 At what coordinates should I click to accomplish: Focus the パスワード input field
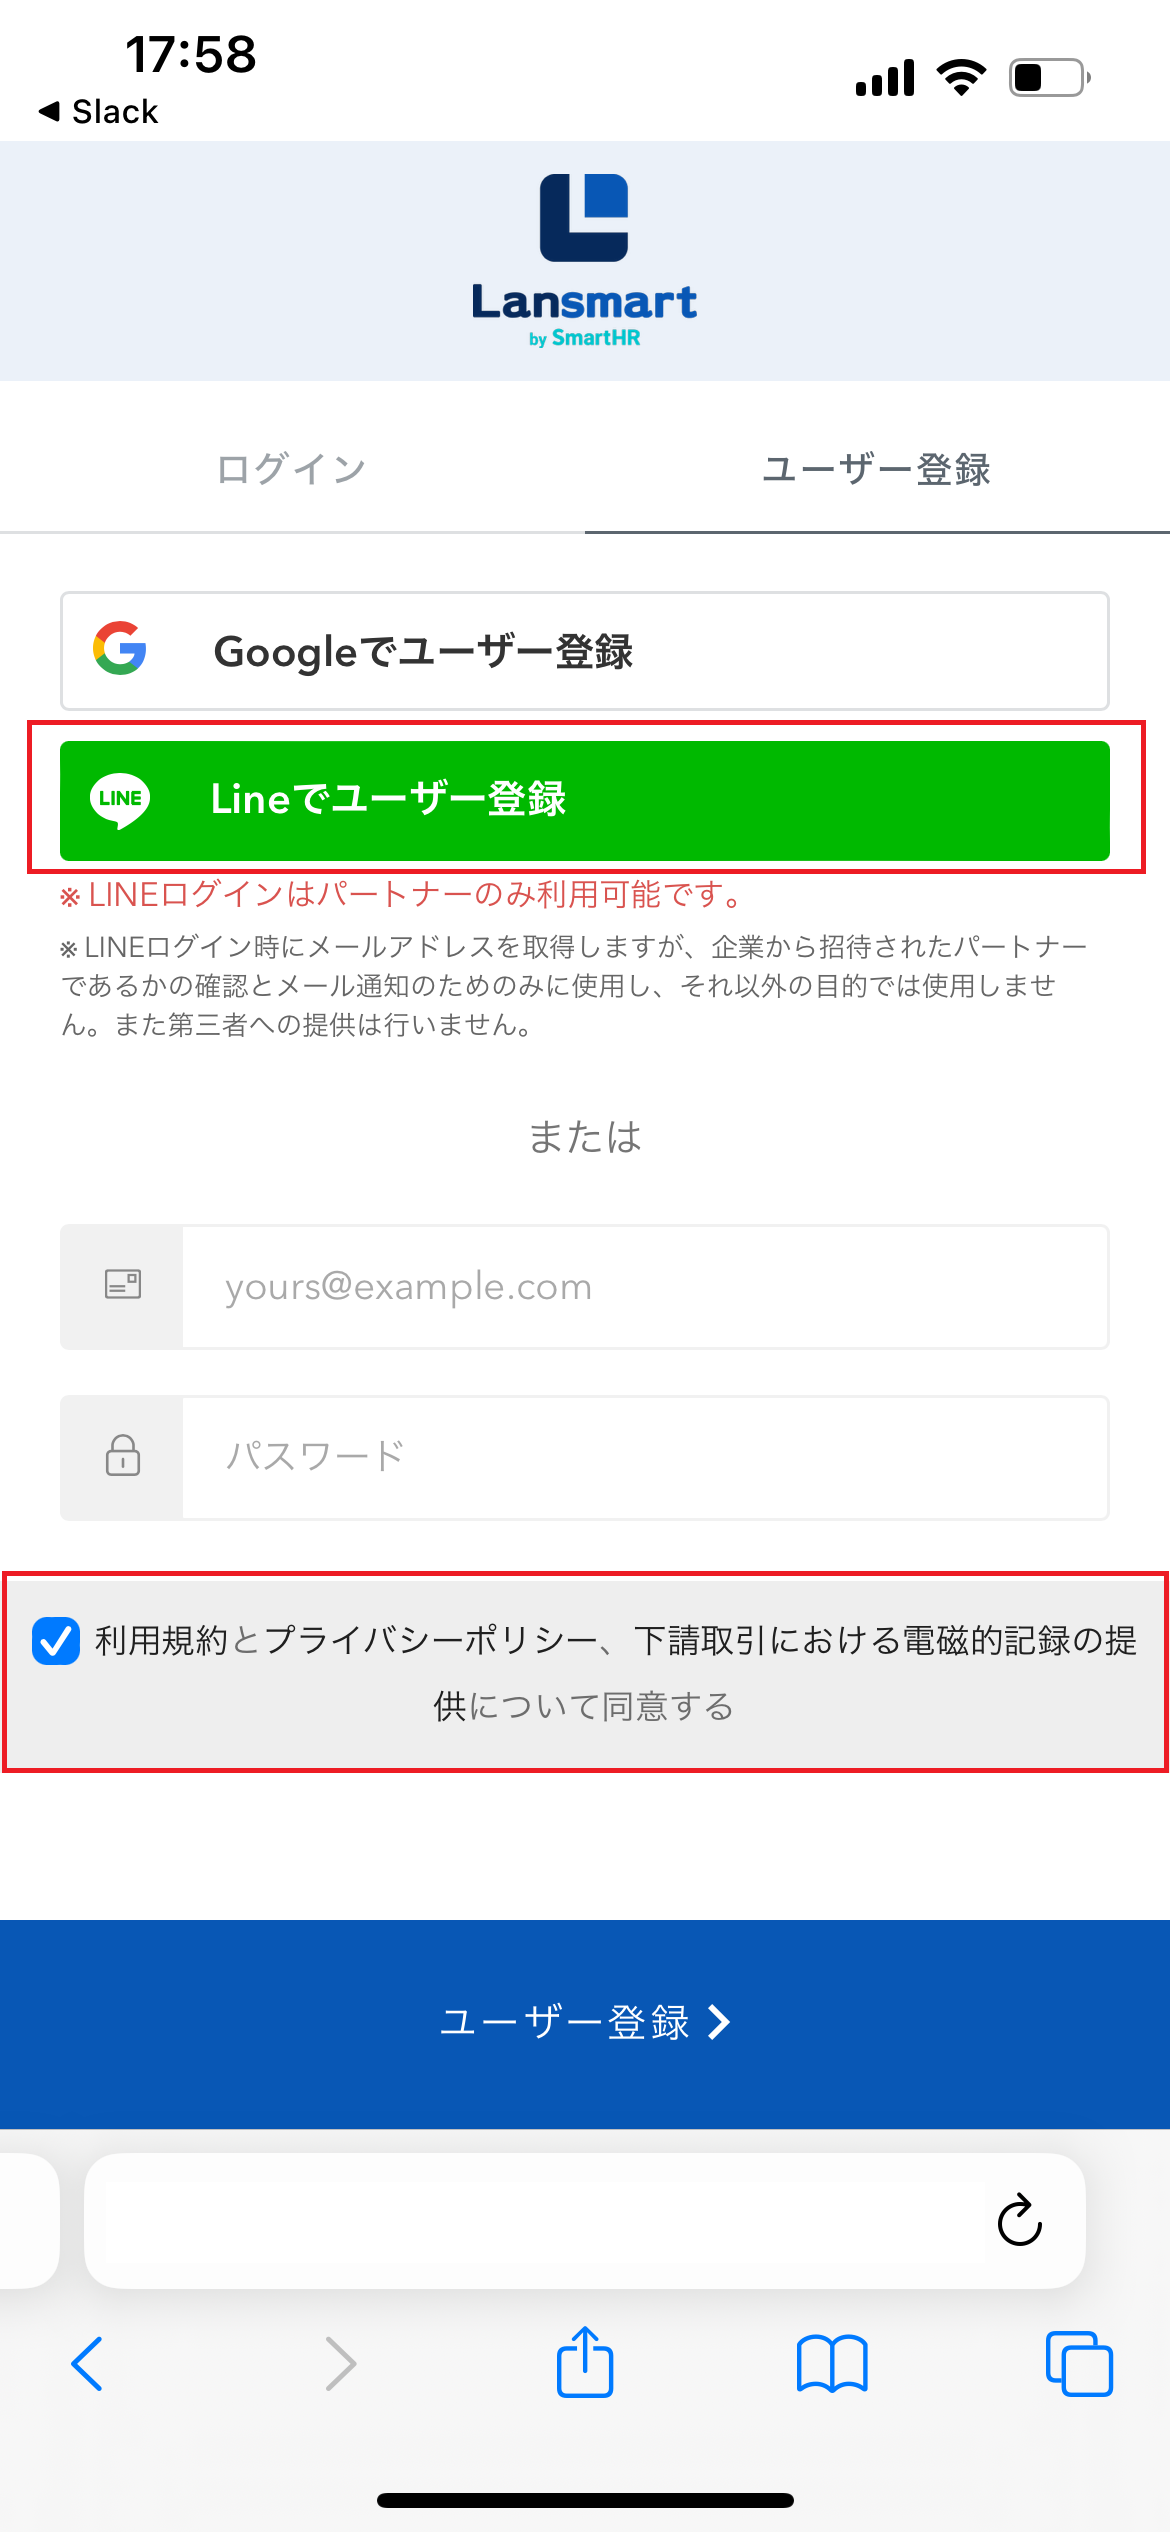pyautogui.click(x=645, y=1458)
